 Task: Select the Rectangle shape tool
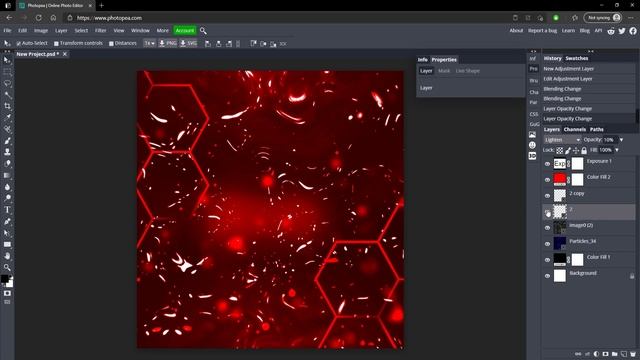point(7,244)
